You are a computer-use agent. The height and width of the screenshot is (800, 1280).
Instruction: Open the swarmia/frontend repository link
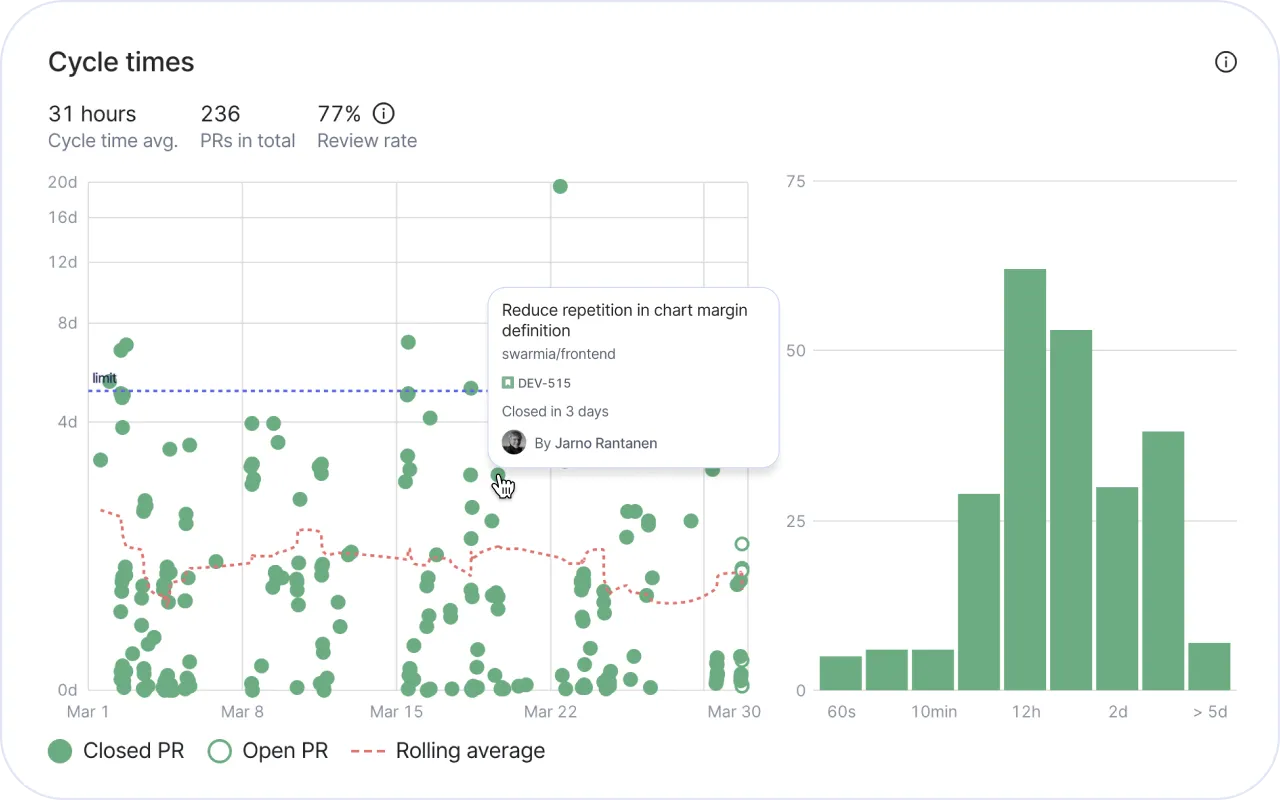559,354
